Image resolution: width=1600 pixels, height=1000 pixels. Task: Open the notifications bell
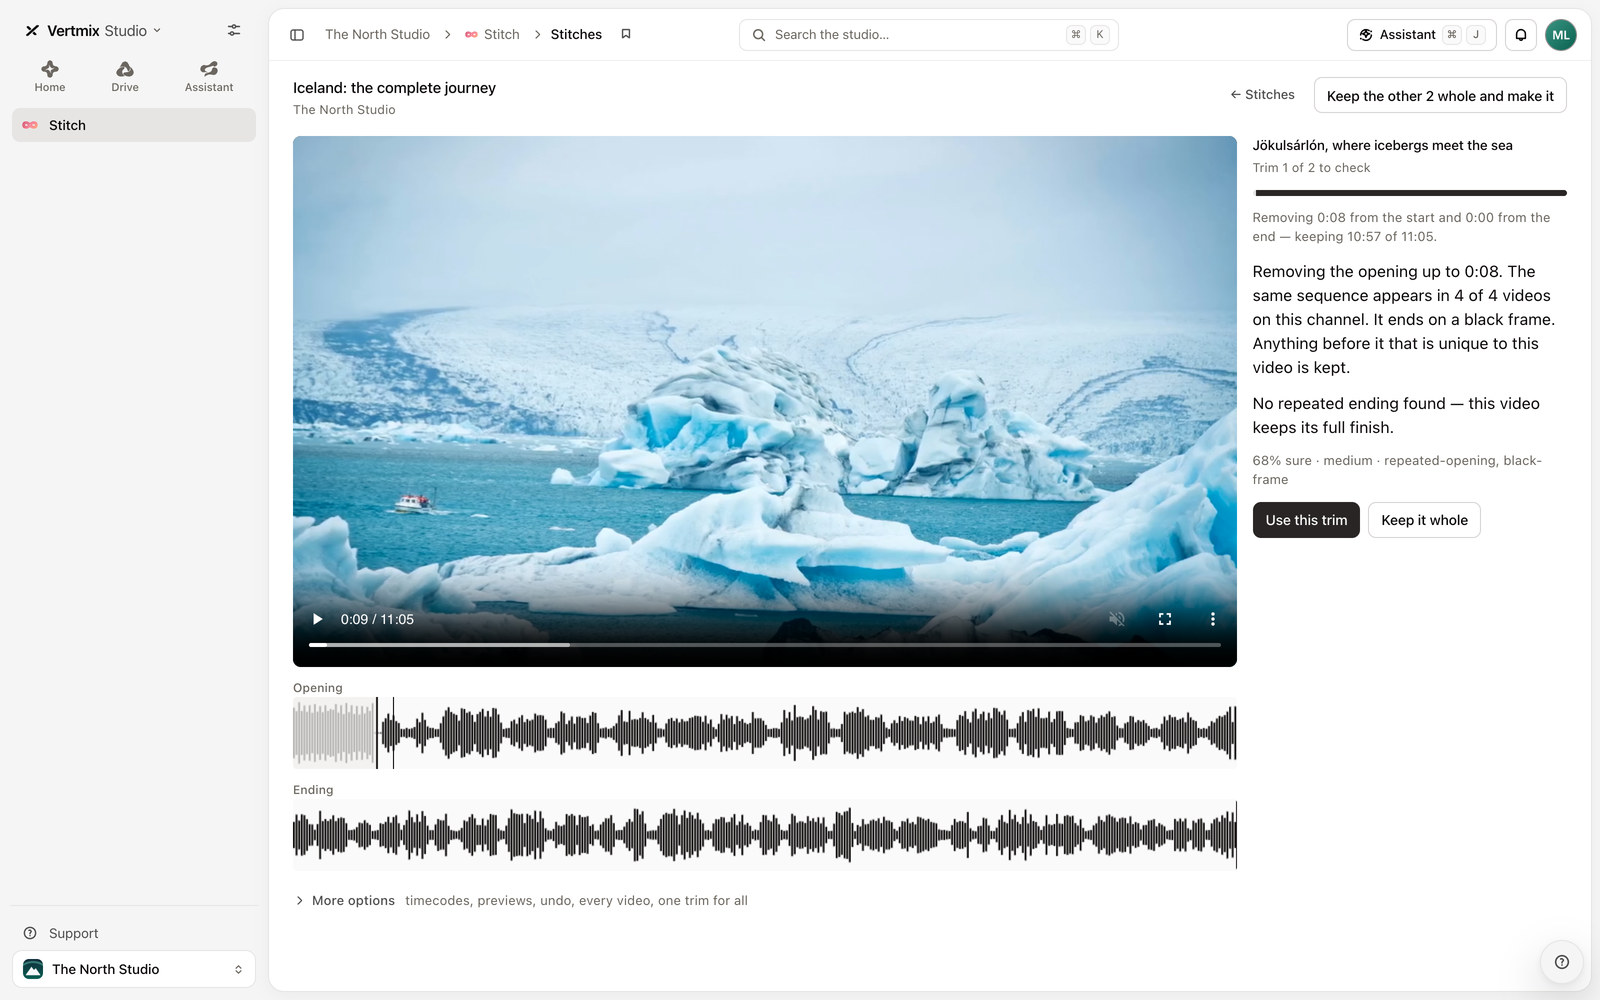tap(1521, 35)
